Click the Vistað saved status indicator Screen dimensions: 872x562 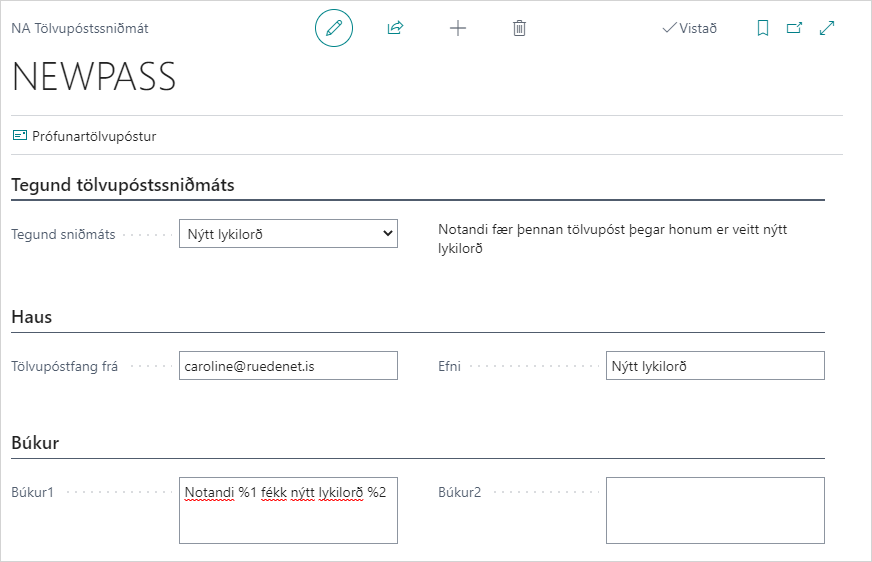(690, 28)
